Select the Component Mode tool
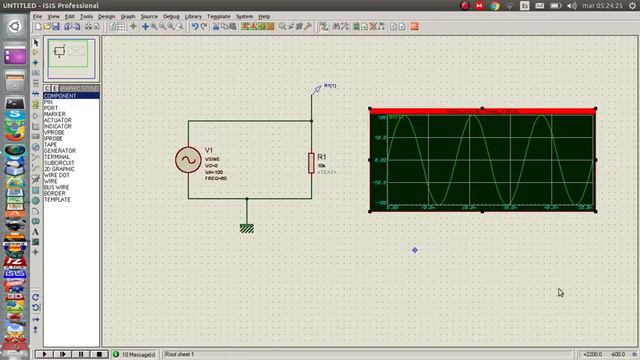 pyautogui.click(x=36, y=52)
